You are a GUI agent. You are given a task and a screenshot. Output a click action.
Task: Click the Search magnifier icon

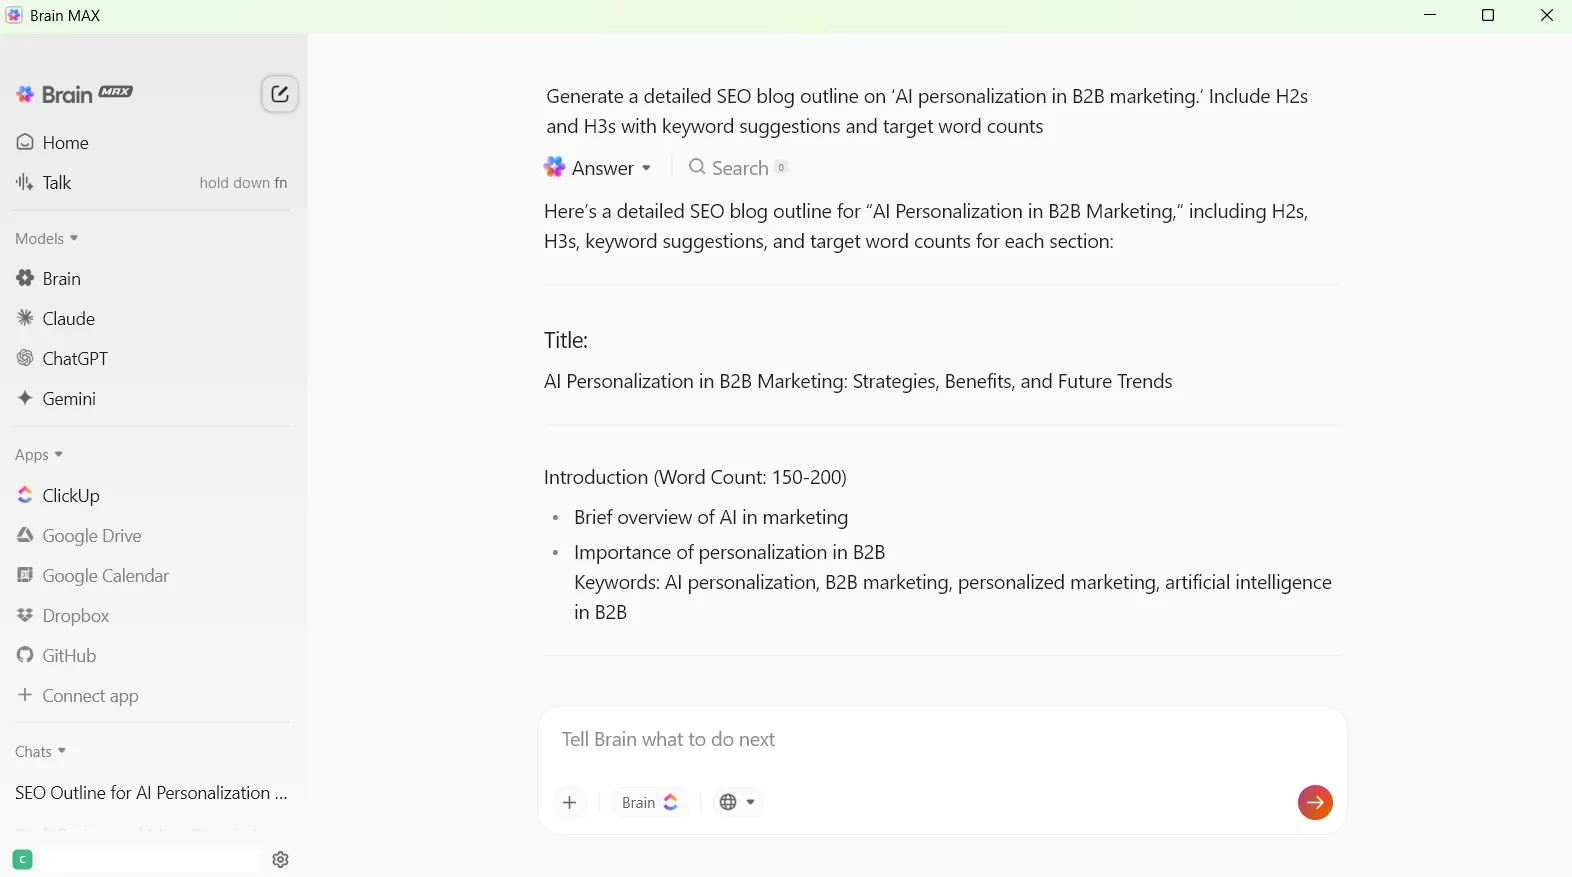coord(697,167)
